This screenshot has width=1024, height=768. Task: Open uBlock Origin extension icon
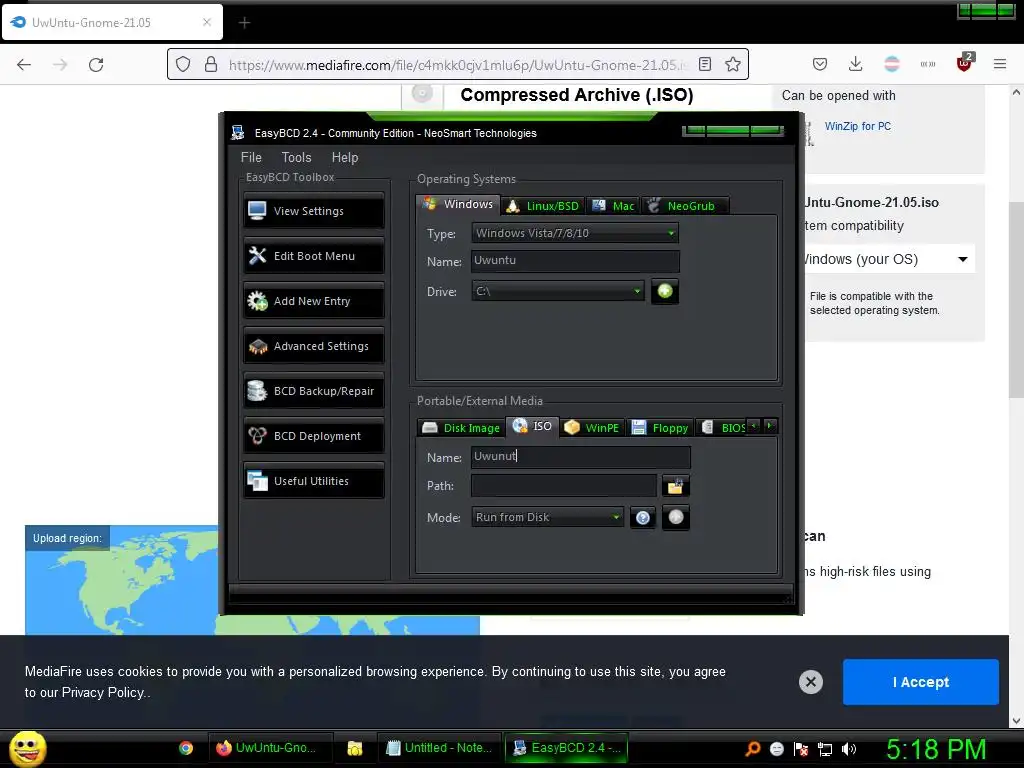point(964,63)
